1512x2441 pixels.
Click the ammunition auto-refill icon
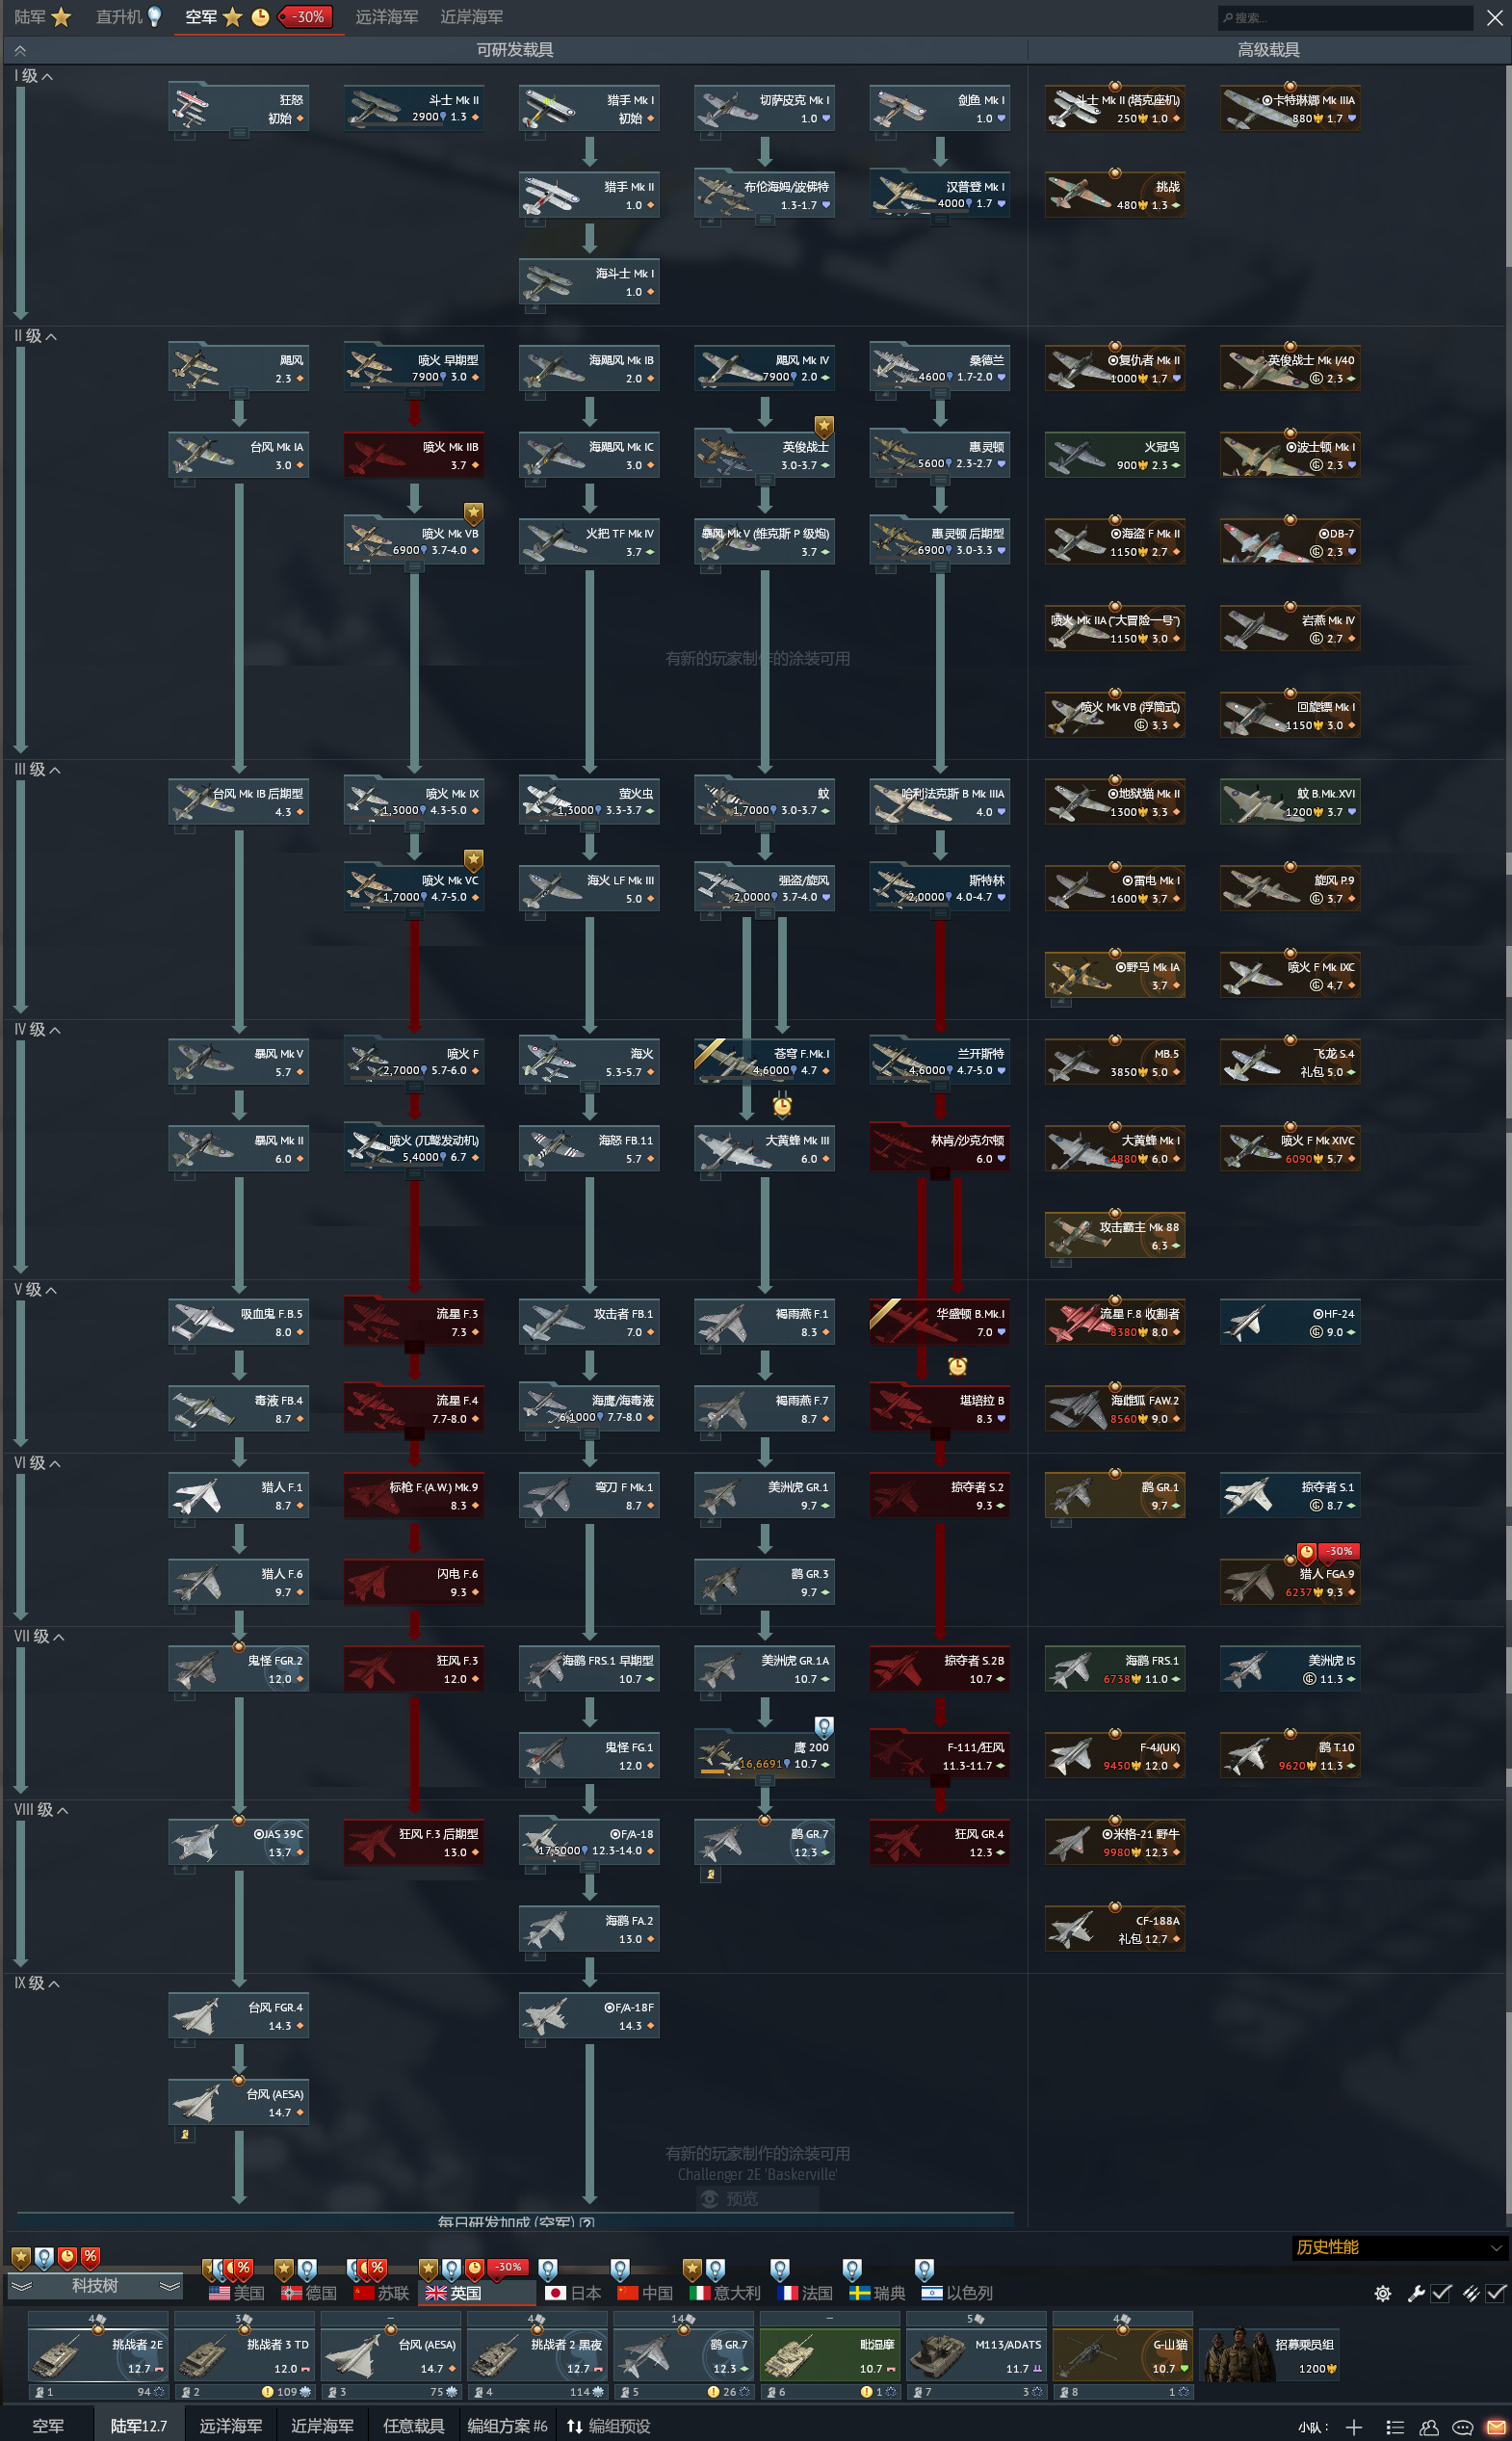click(x=1471, y=2294)
